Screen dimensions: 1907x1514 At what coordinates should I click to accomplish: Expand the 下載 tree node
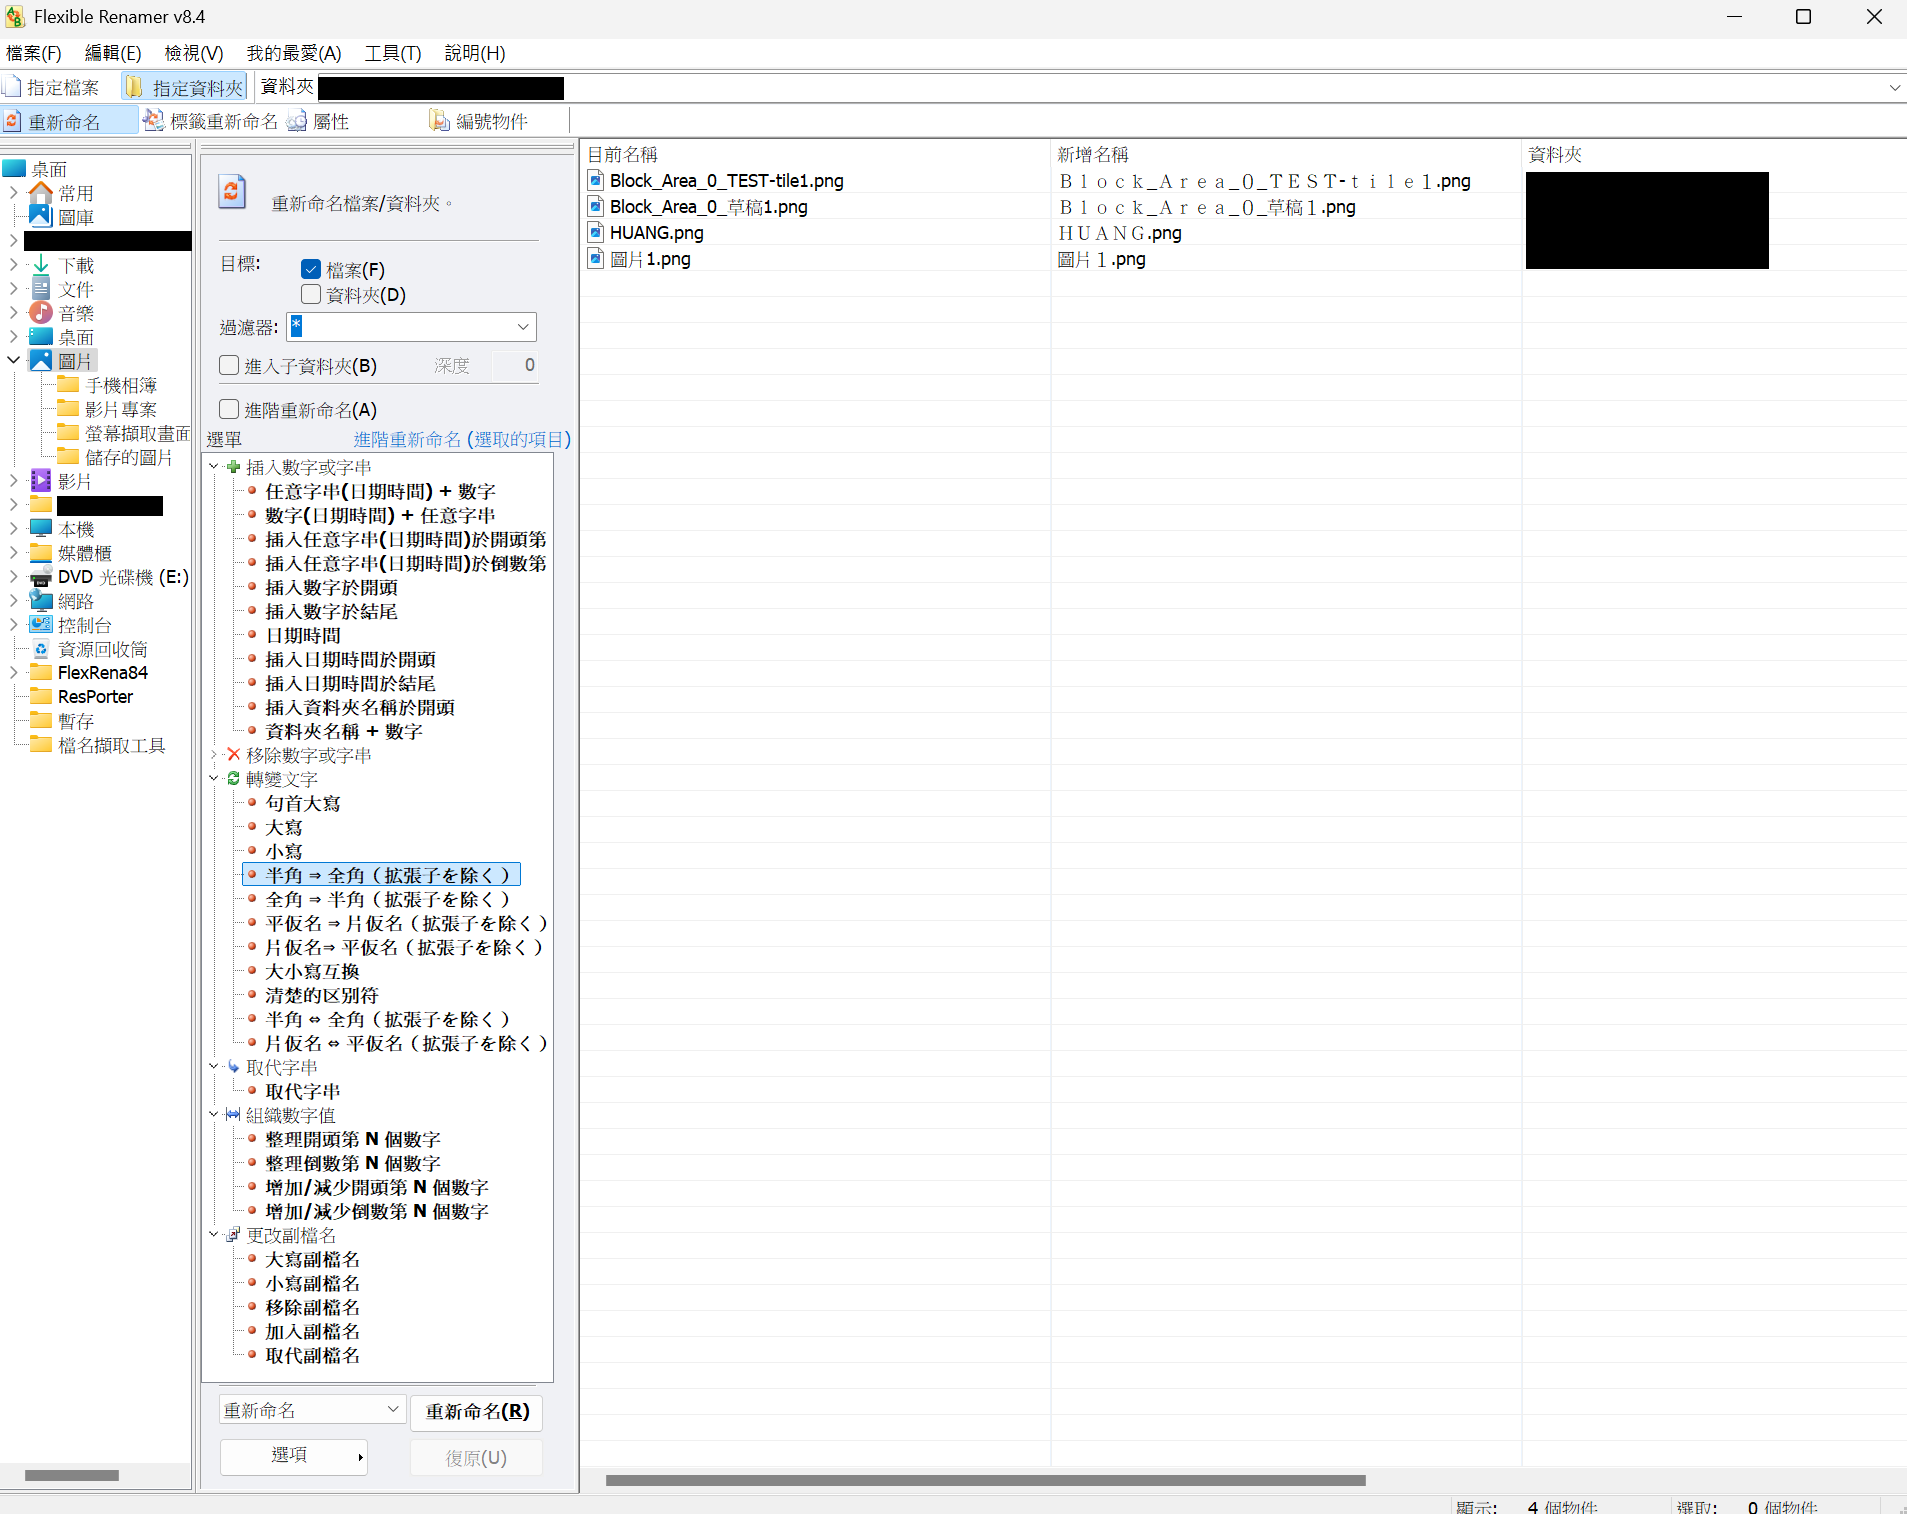[x=14, y=264]
